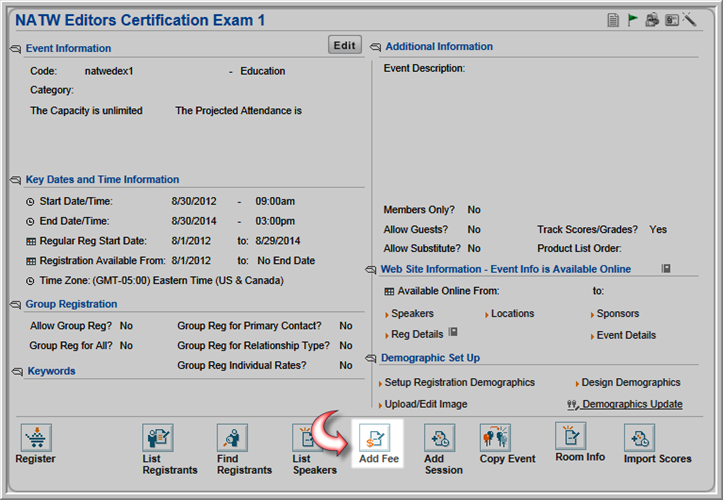Click the Education event type text
The height and width of the screenshot is (500, 723).
(x=262, y=71)
